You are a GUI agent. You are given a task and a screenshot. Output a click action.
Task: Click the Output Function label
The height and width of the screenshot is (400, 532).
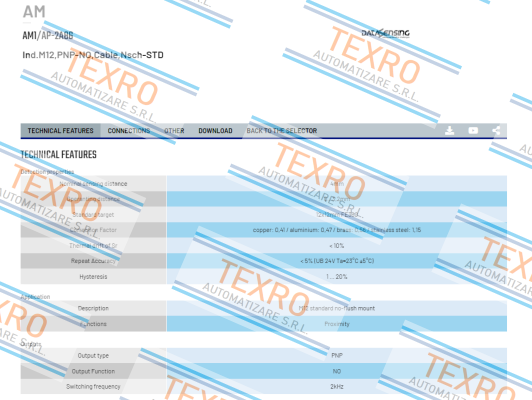click(93, 372)
